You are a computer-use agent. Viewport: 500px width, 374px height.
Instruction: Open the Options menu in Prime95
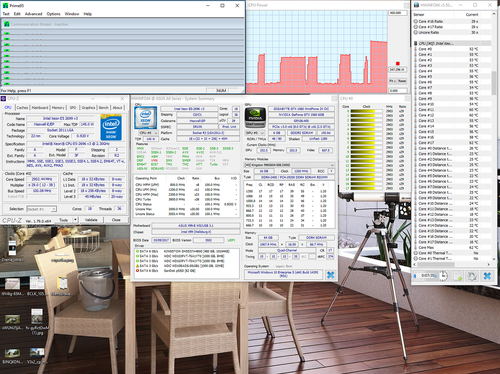click(53, 14)
